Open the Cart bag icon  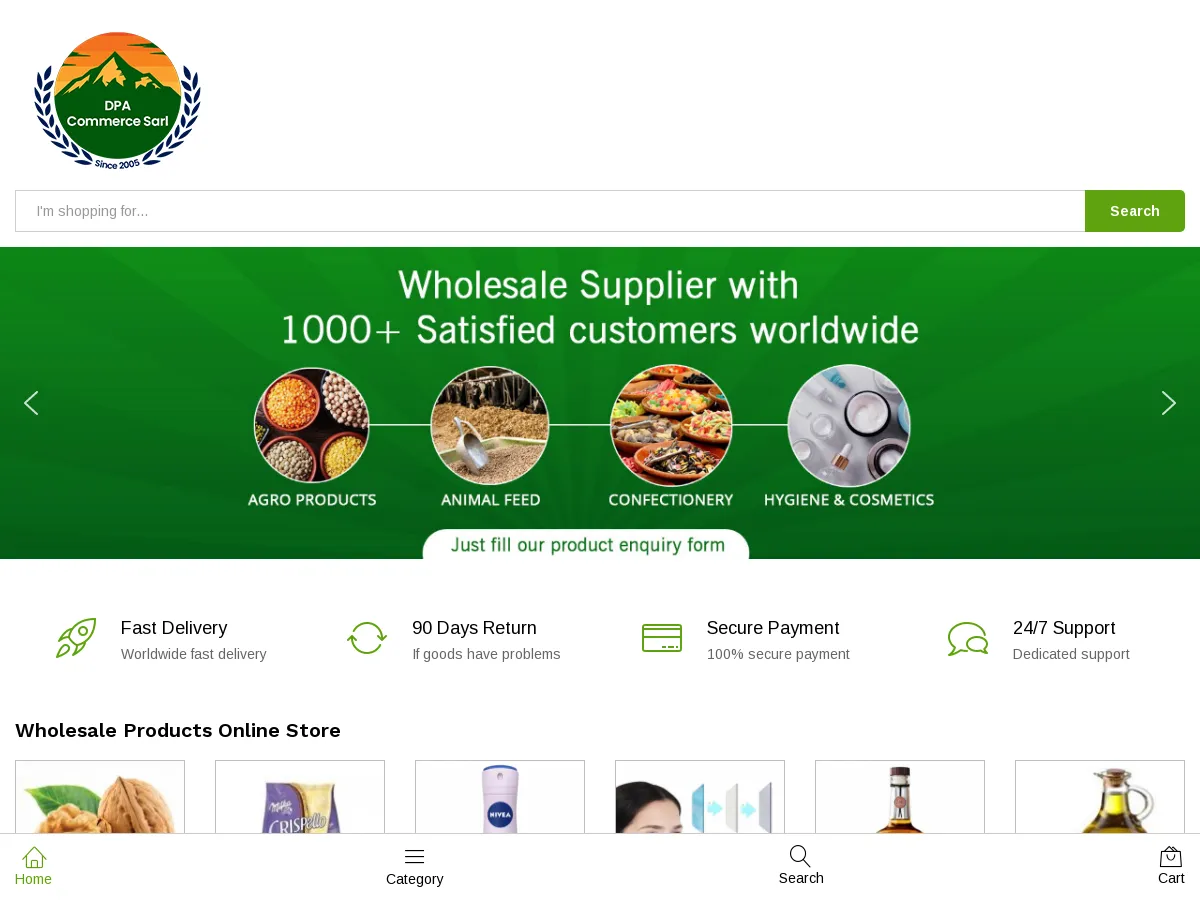1171,857
